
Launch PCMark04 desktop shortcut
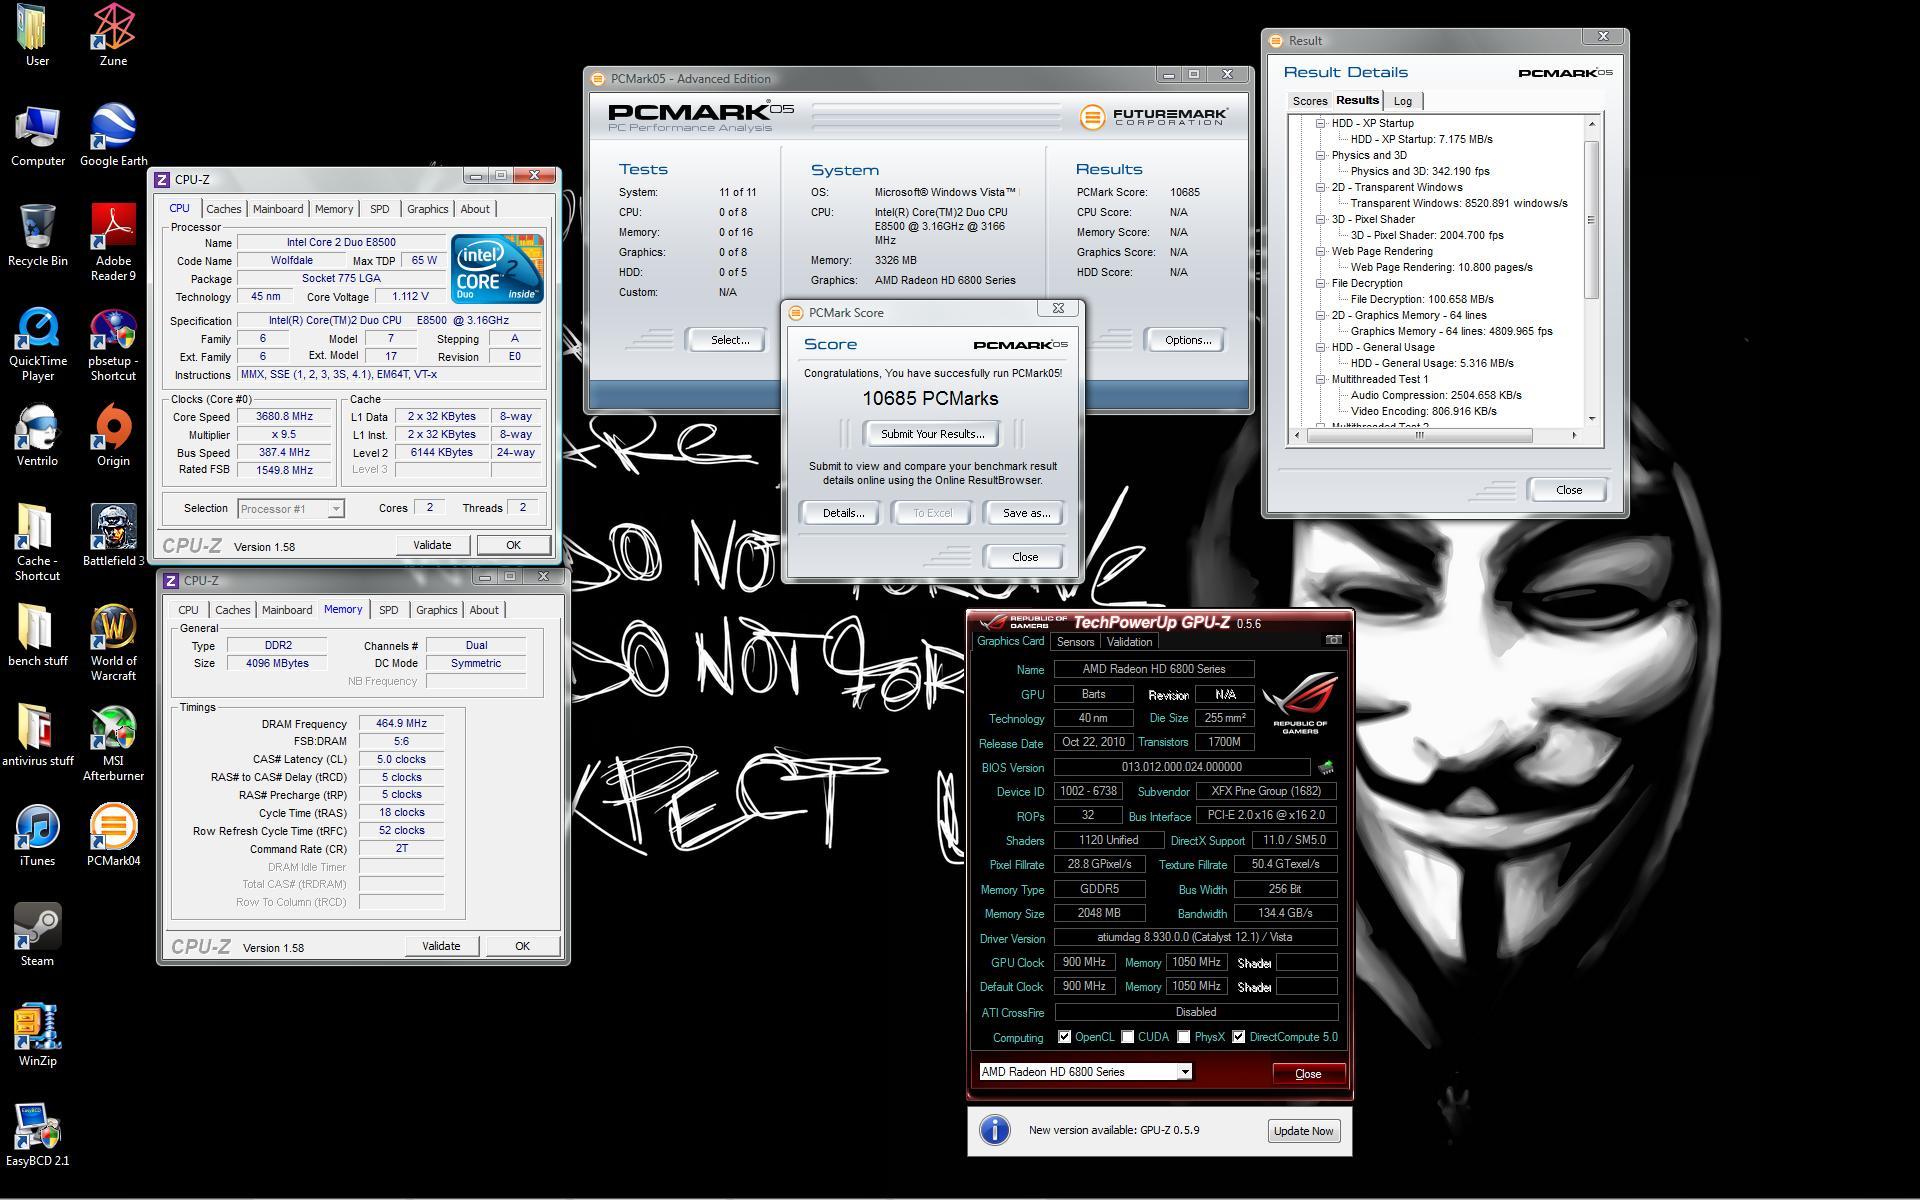point(113,835)
